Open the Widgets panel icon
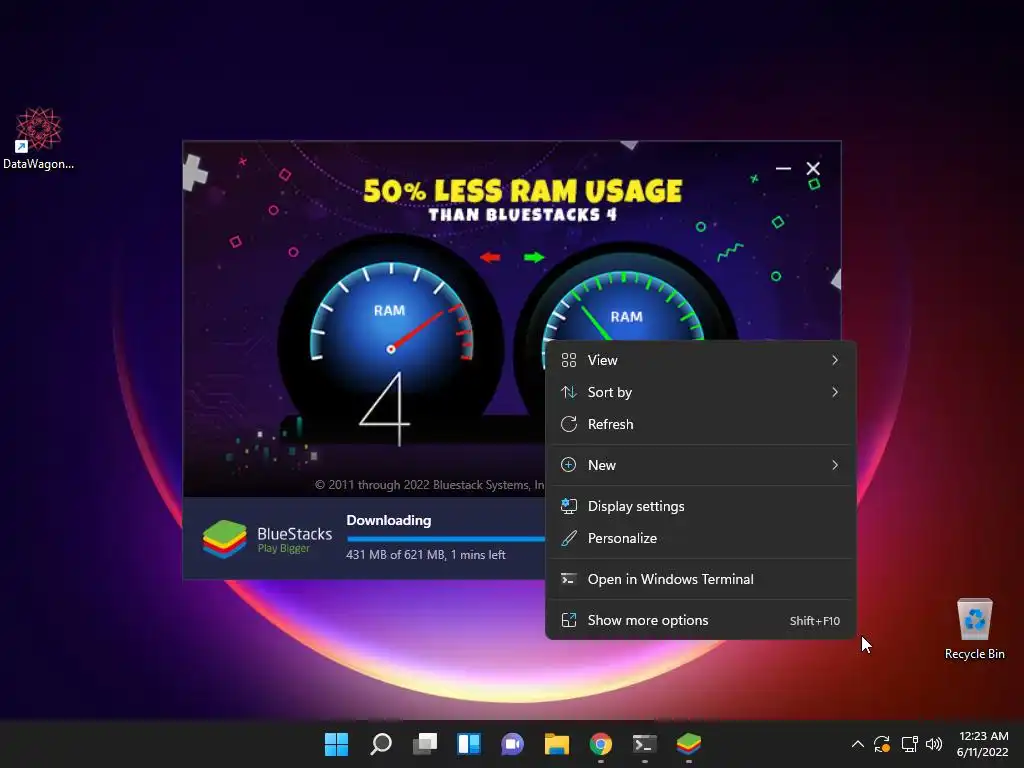 (x=469, y=744)
